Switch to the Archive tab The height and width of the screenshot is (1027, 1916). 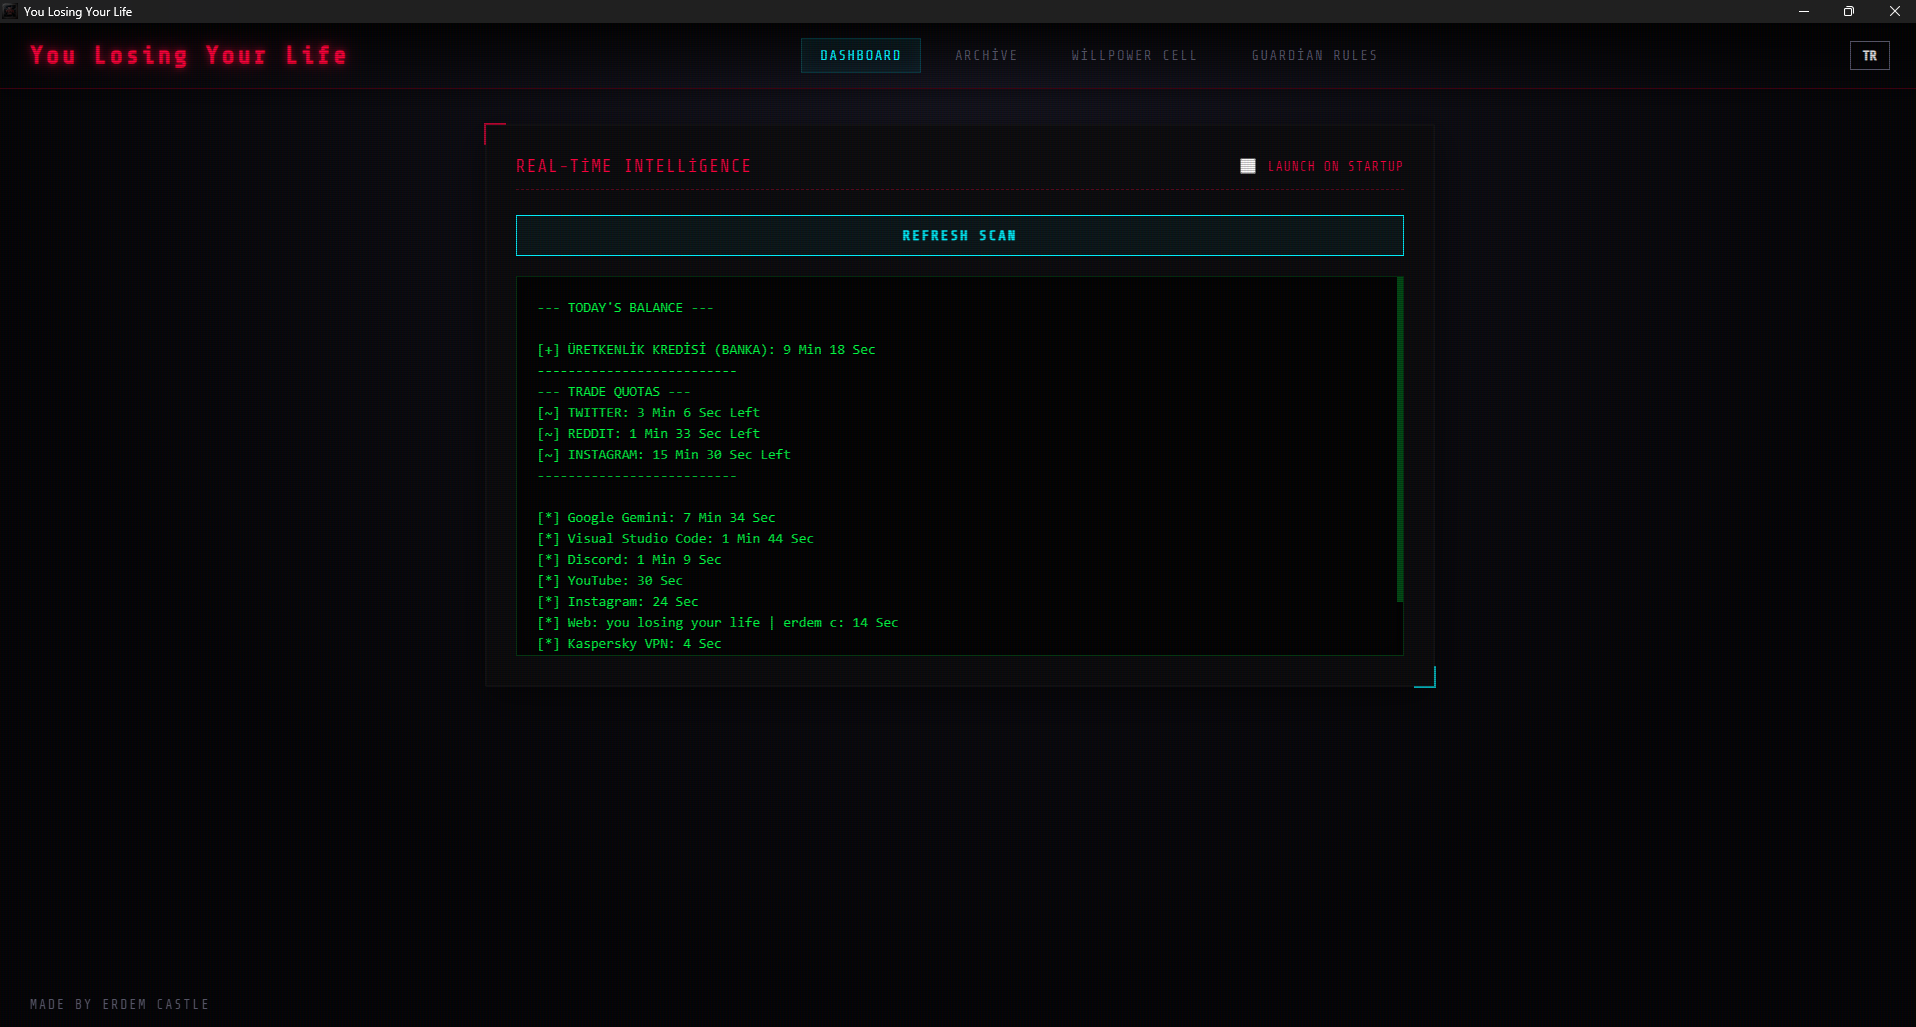point(986,55)
